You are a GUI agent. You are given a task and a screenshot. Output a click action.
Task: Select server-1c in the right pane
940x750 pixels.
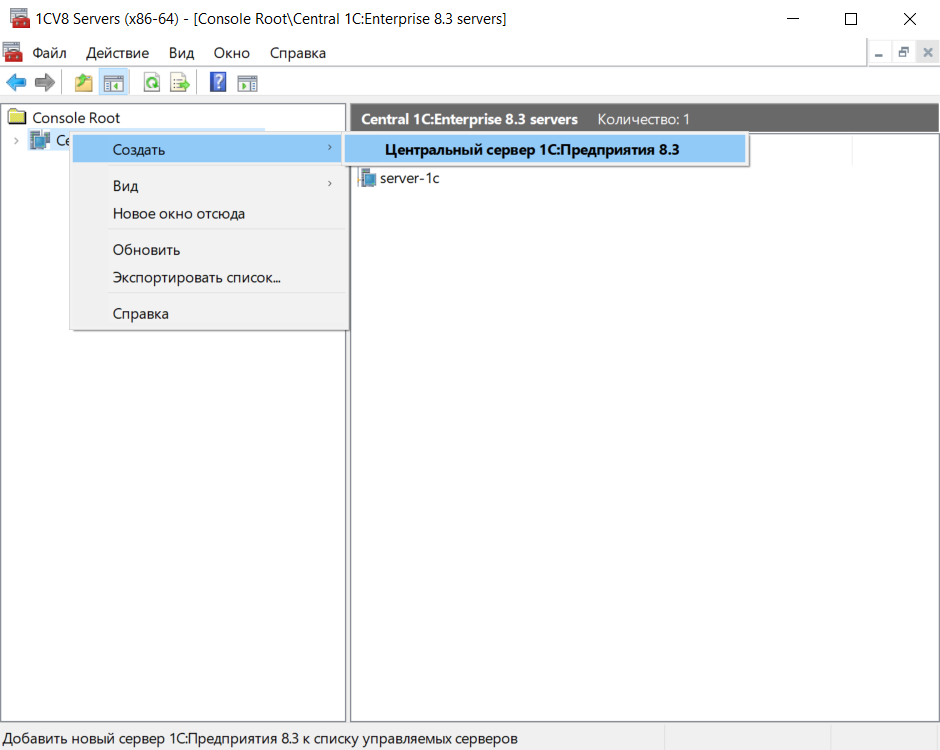(x=409, y=178)
